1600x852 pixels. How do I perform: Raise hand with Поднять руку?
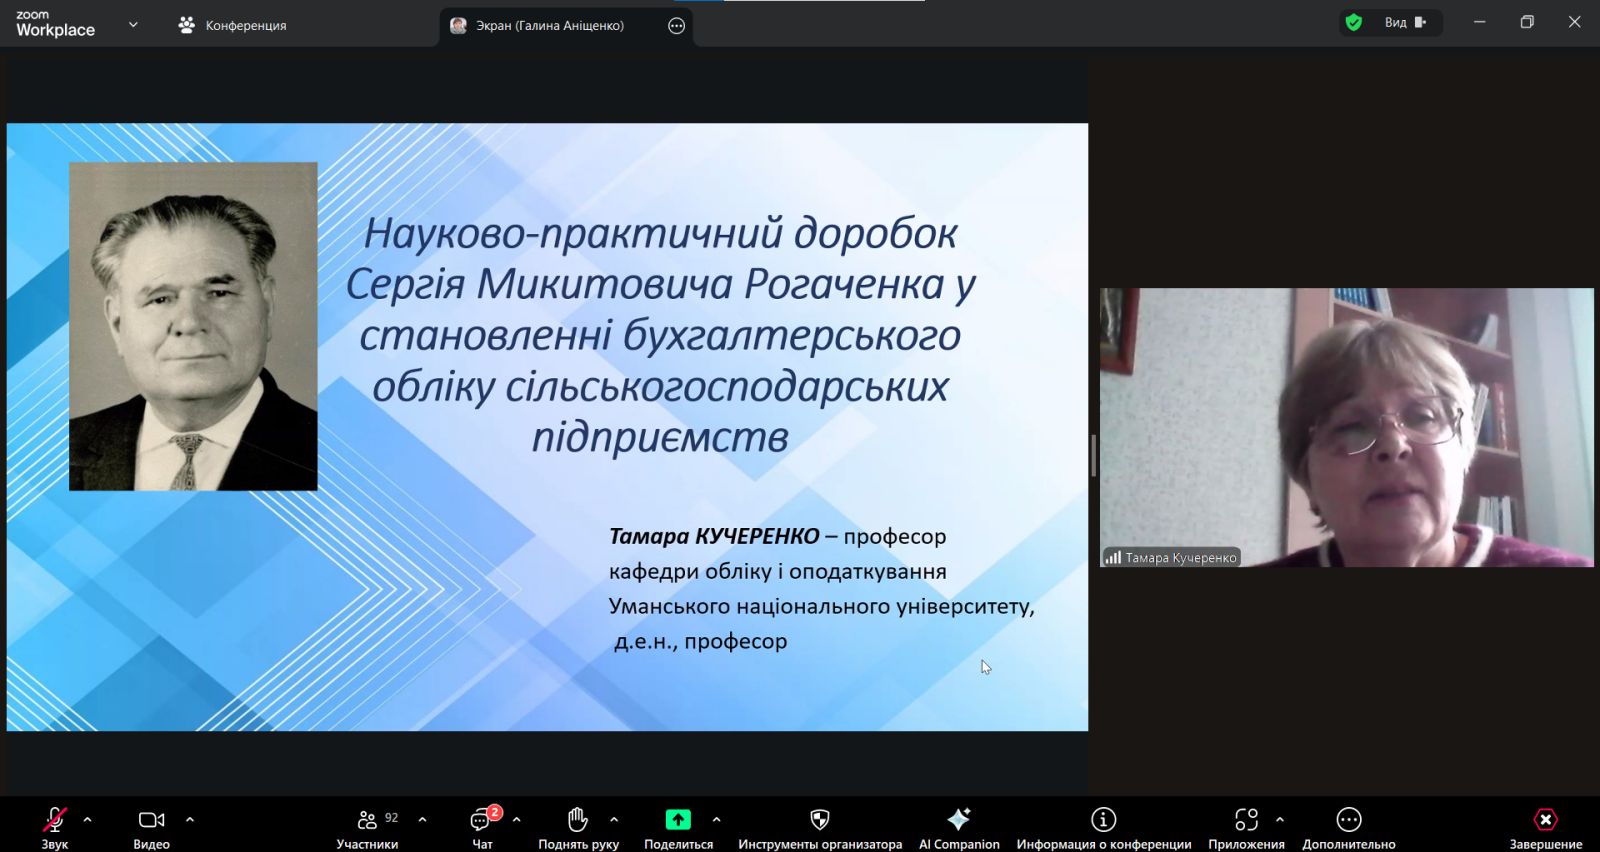pyautogui.click(x=578, y=821)
